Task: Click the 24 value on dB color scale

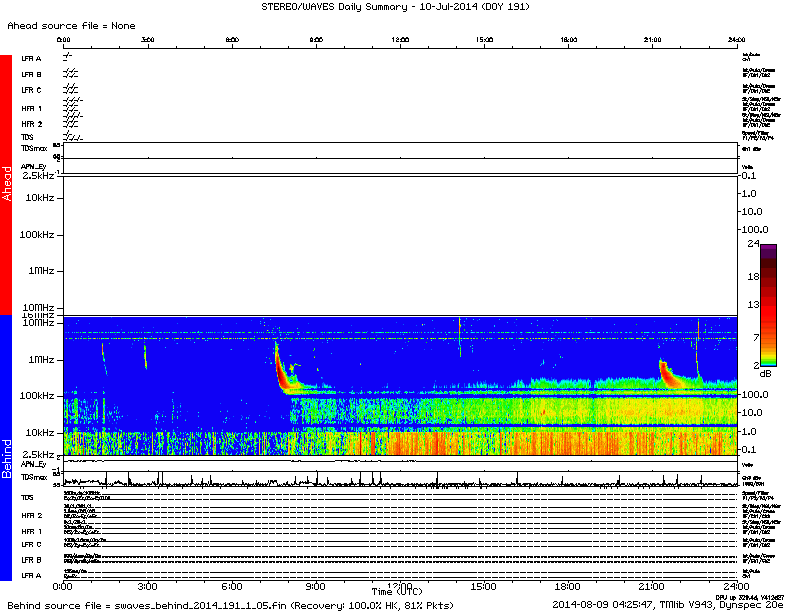Action: tap(753, 243)
